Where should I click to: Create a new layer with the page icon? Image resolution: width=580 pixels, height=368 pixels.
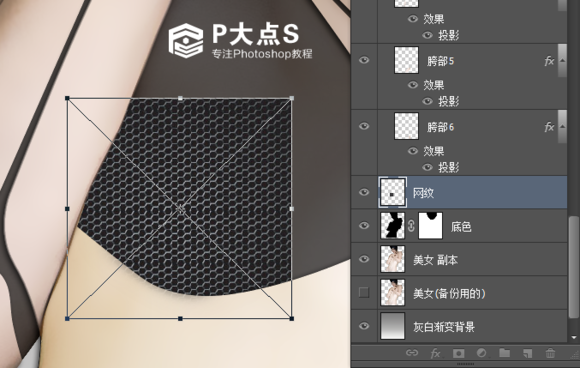click(x=527, y=353)
